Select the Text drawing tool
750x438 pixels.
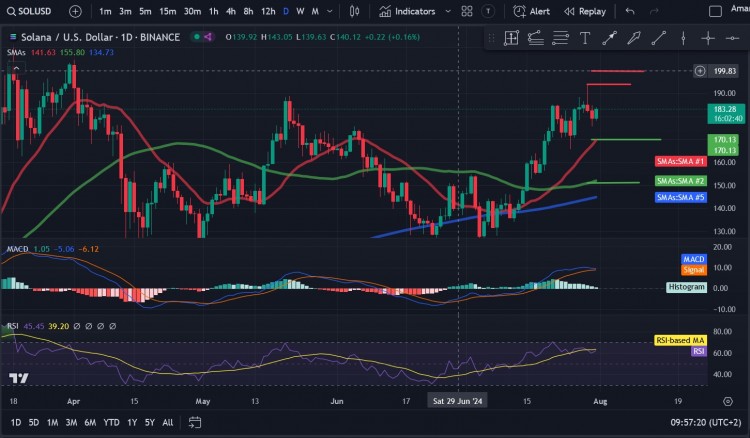tap(585, 38)
